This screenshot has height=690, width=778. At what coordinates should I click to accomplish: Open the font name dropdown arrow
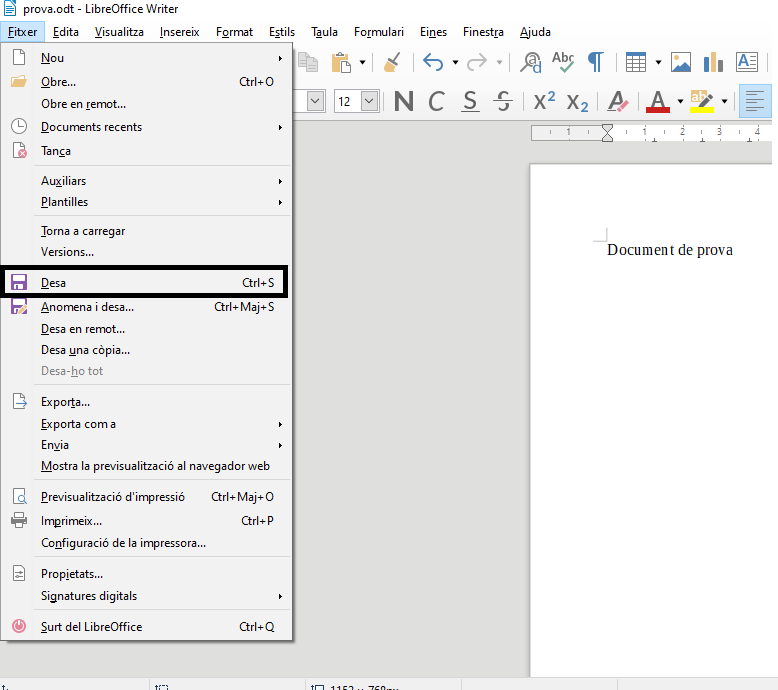tap(315, 102)
